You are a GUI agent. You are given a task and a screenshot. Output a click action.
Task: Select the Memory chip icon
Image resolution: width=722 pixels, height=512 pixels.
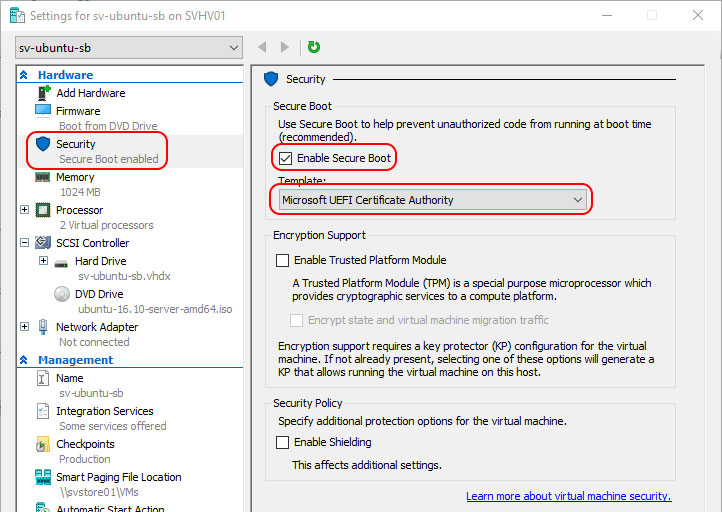point(43,177)
